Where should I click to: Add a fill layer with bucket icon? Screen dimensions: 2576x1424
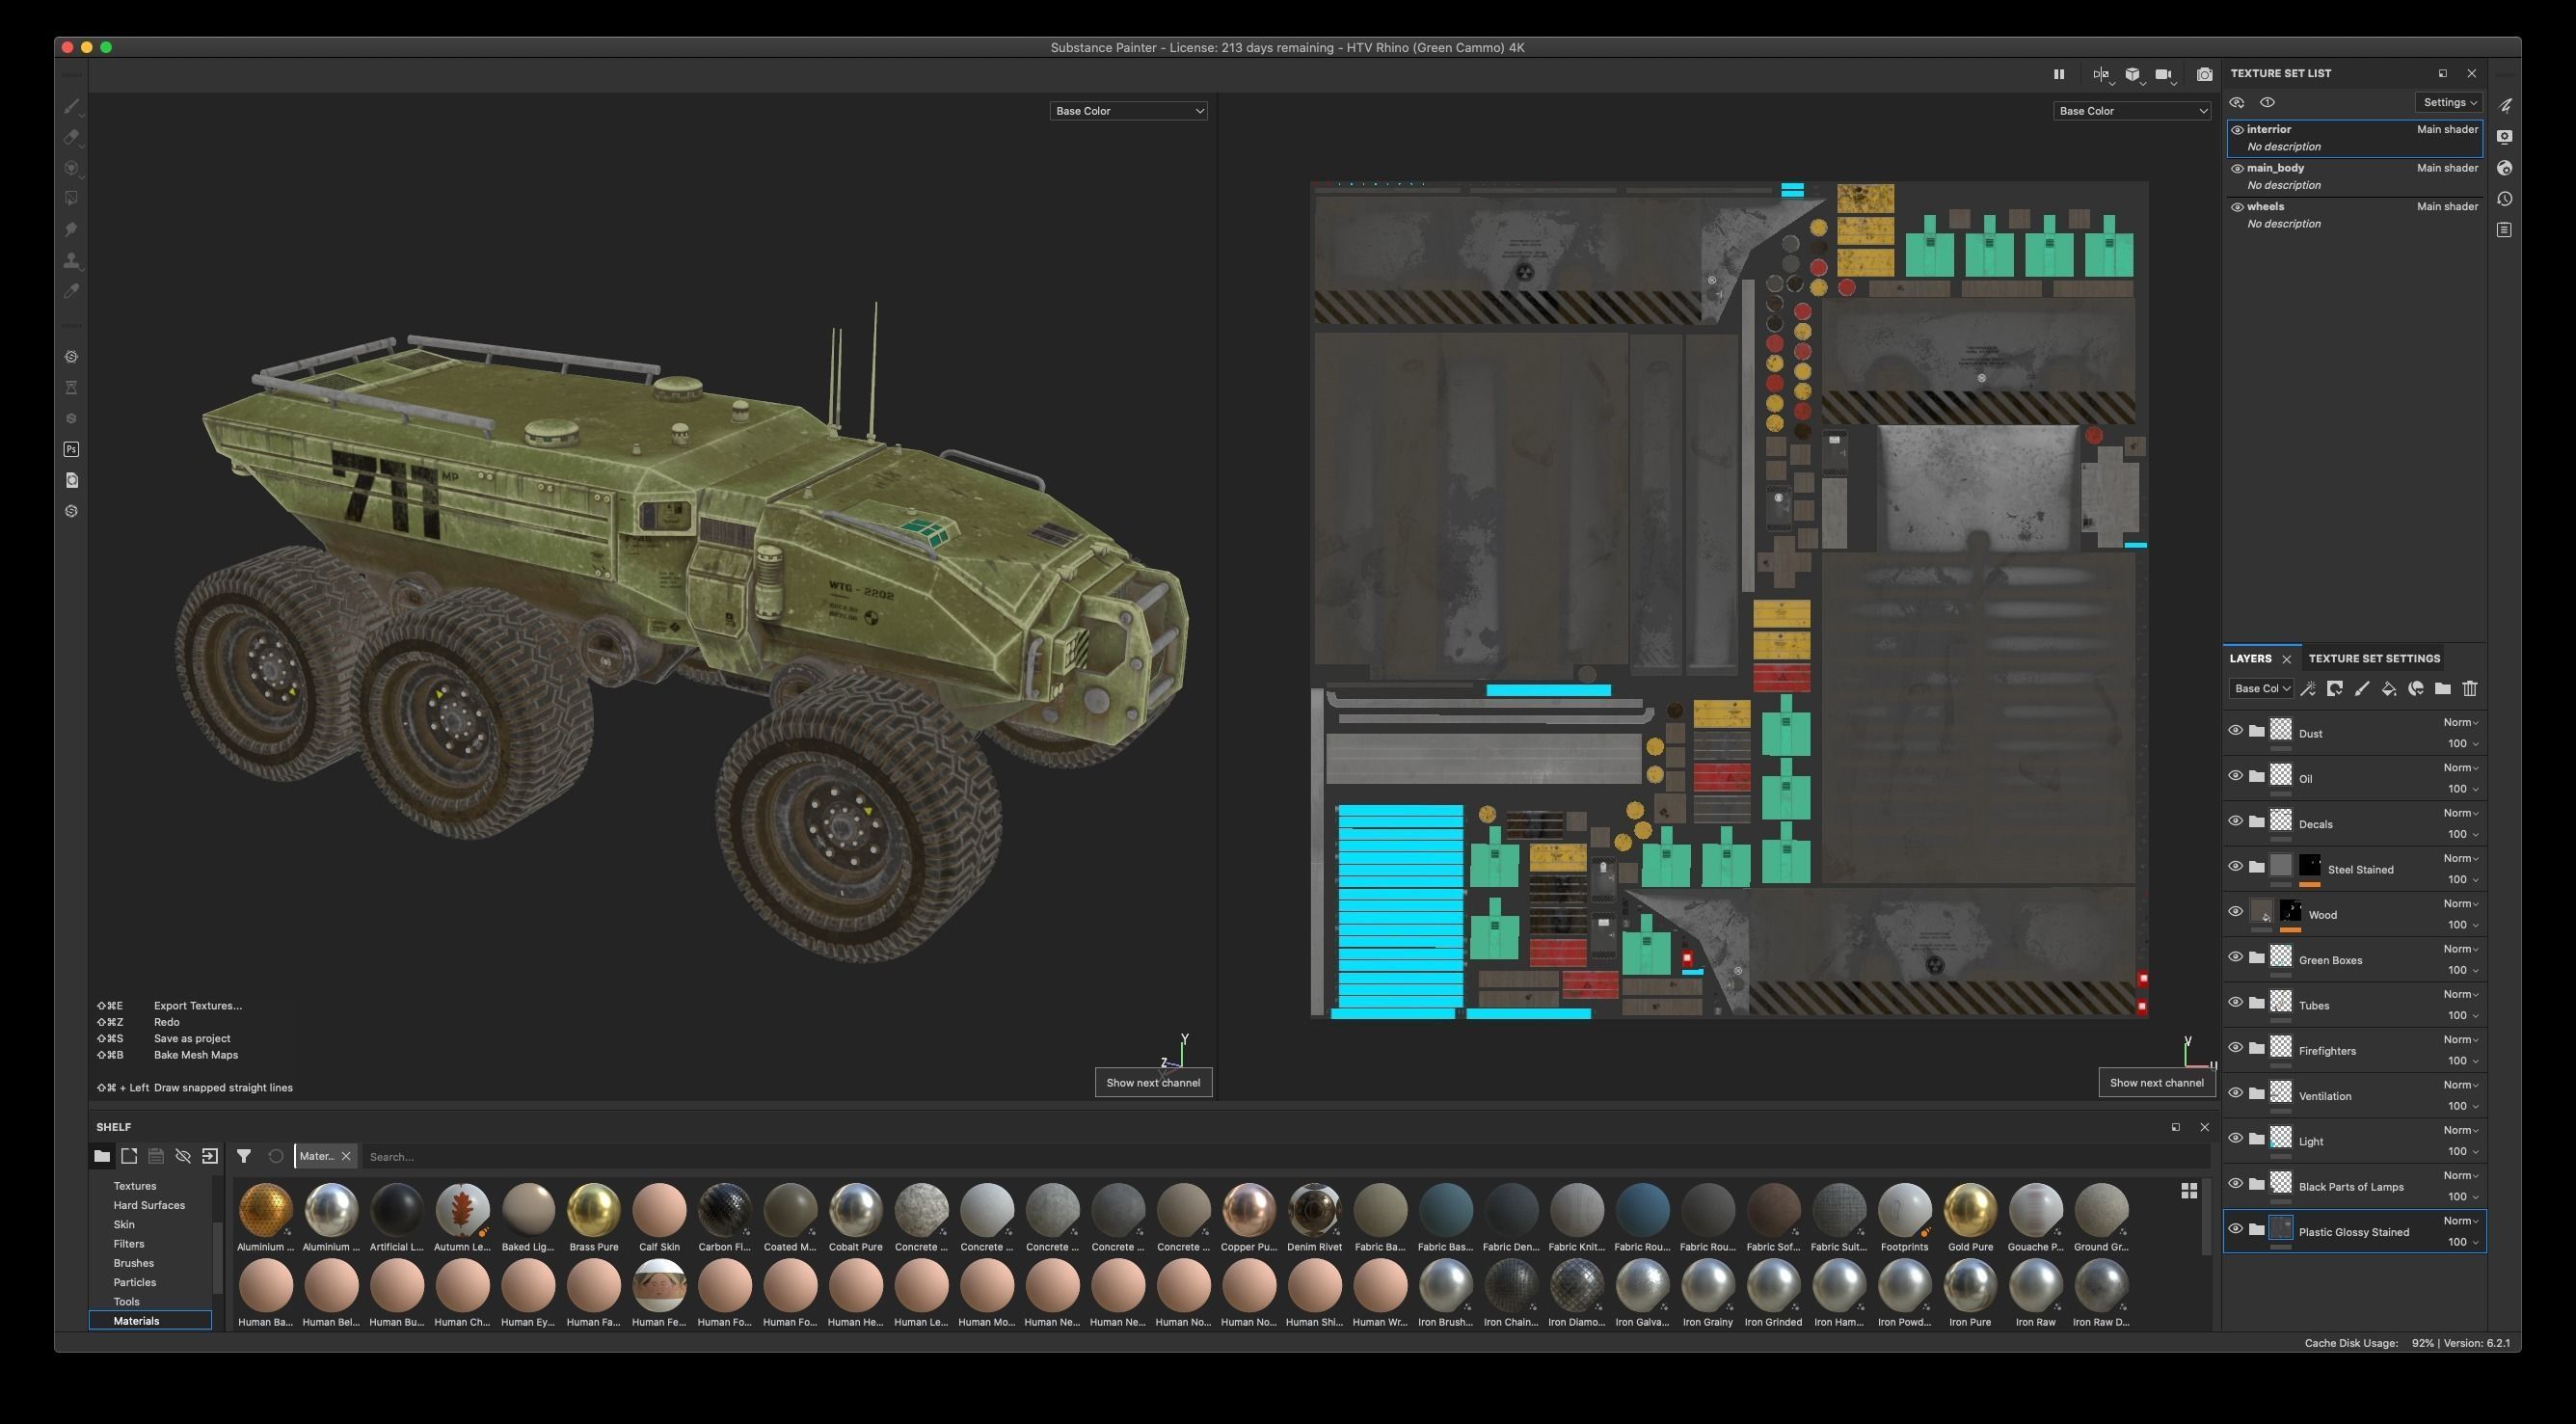[x=2389, y=688]
